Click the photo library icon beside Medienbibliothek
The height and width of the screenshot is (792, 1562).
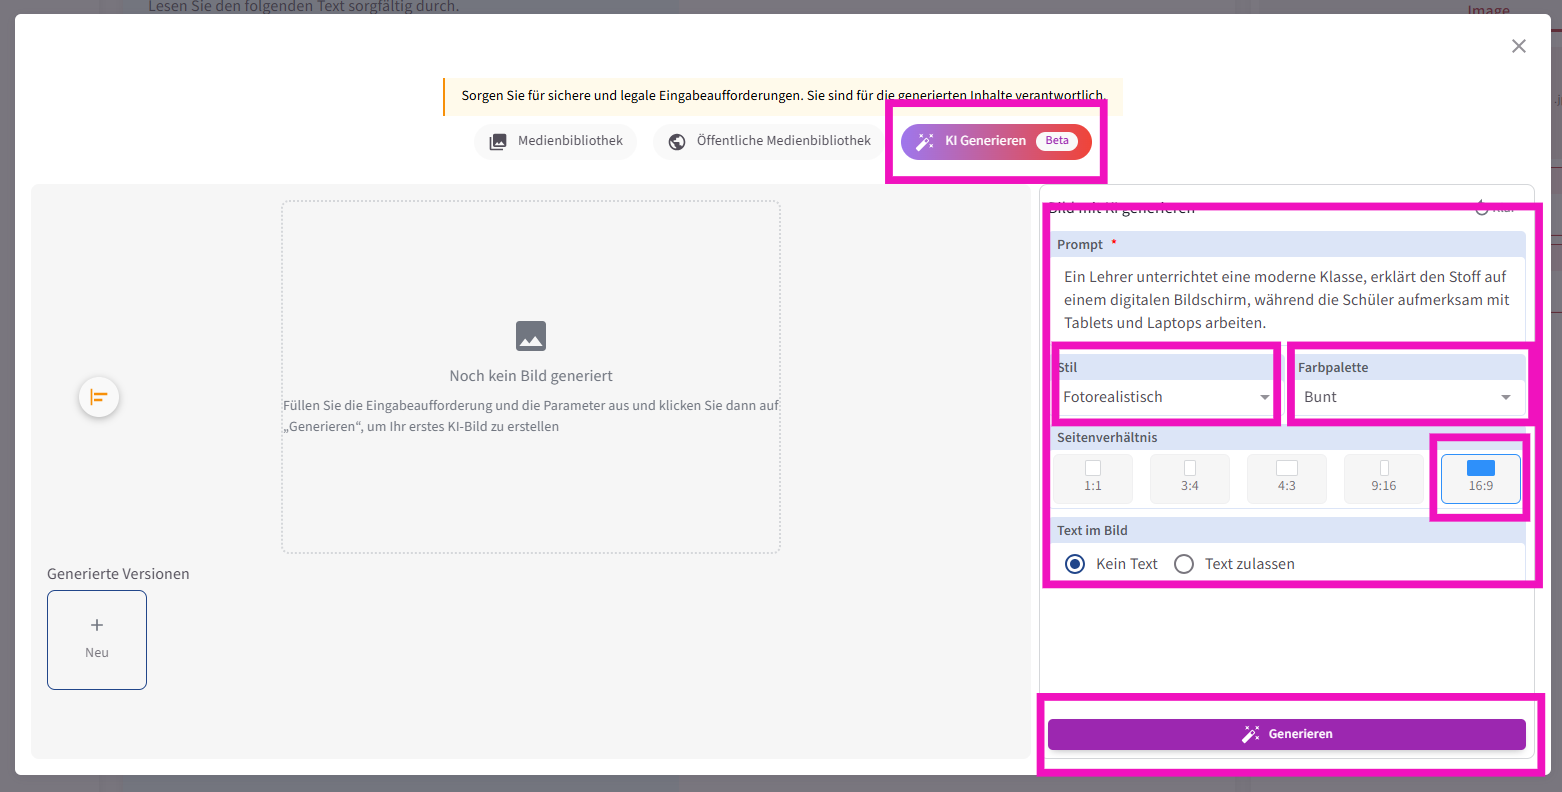[x=497, y=142]
